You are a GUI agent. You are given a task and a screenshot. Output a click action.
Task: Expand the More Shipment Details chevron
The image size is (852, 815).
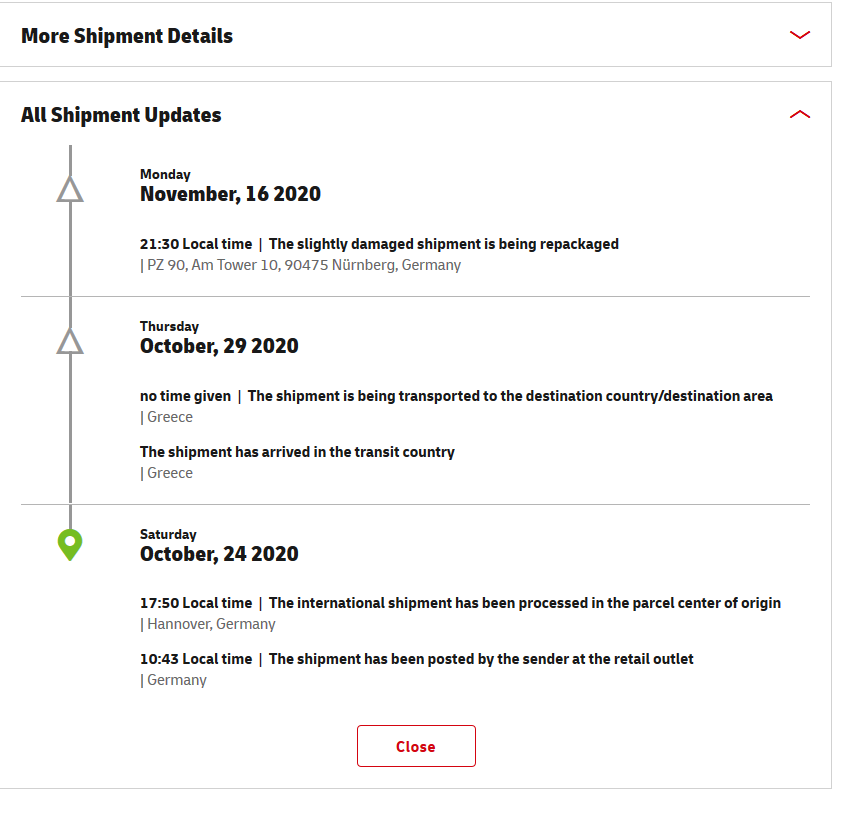click(799, 36)
